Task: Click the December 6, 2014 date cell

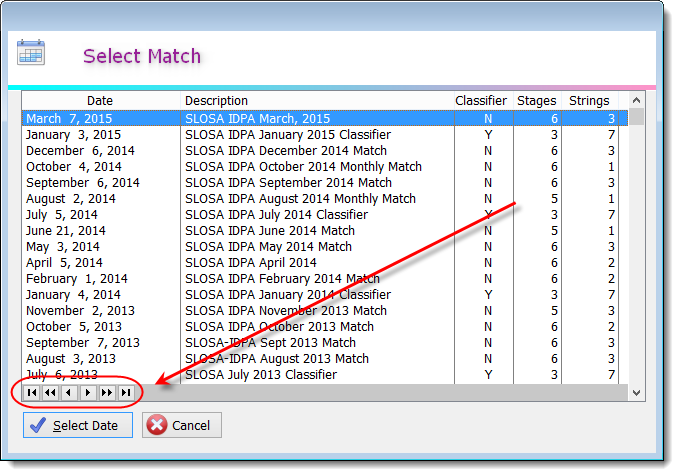Action: [x=80, y=151]
